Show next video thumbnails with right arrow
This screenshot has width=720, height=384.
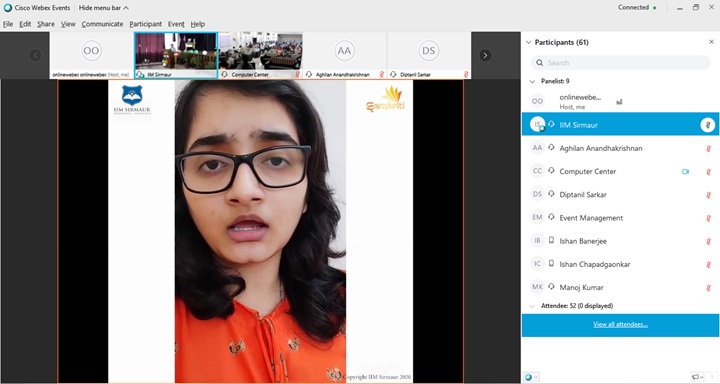coord(485,55)
